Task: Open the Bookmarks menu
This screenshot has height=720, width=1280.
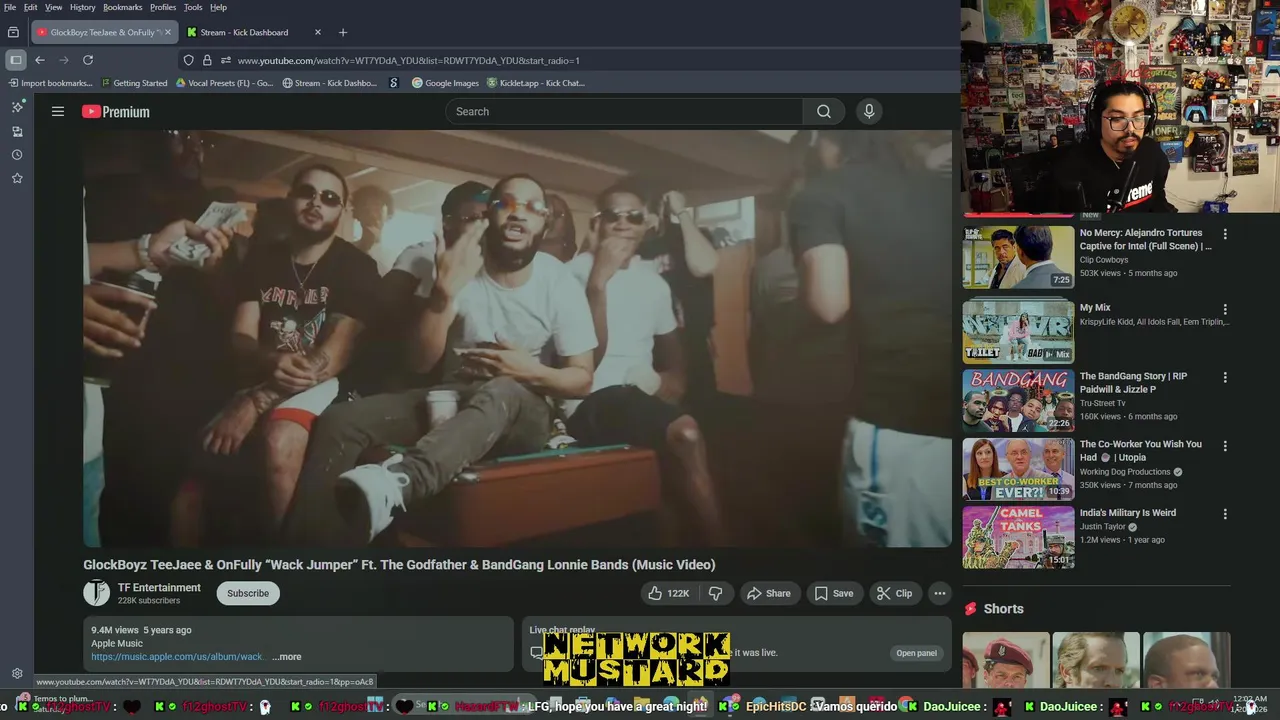Action: (123, 7)
